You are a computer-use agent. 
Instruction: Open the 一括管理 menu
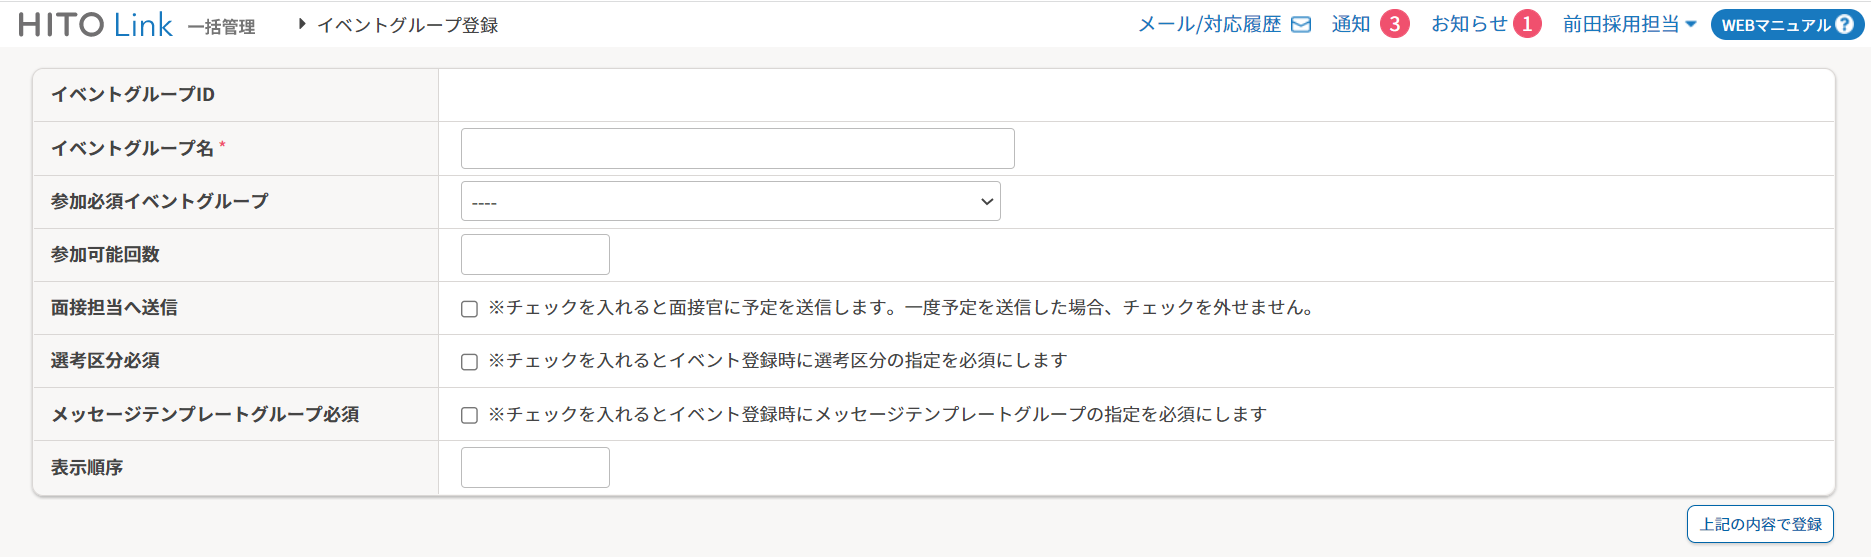coord(222,27)
